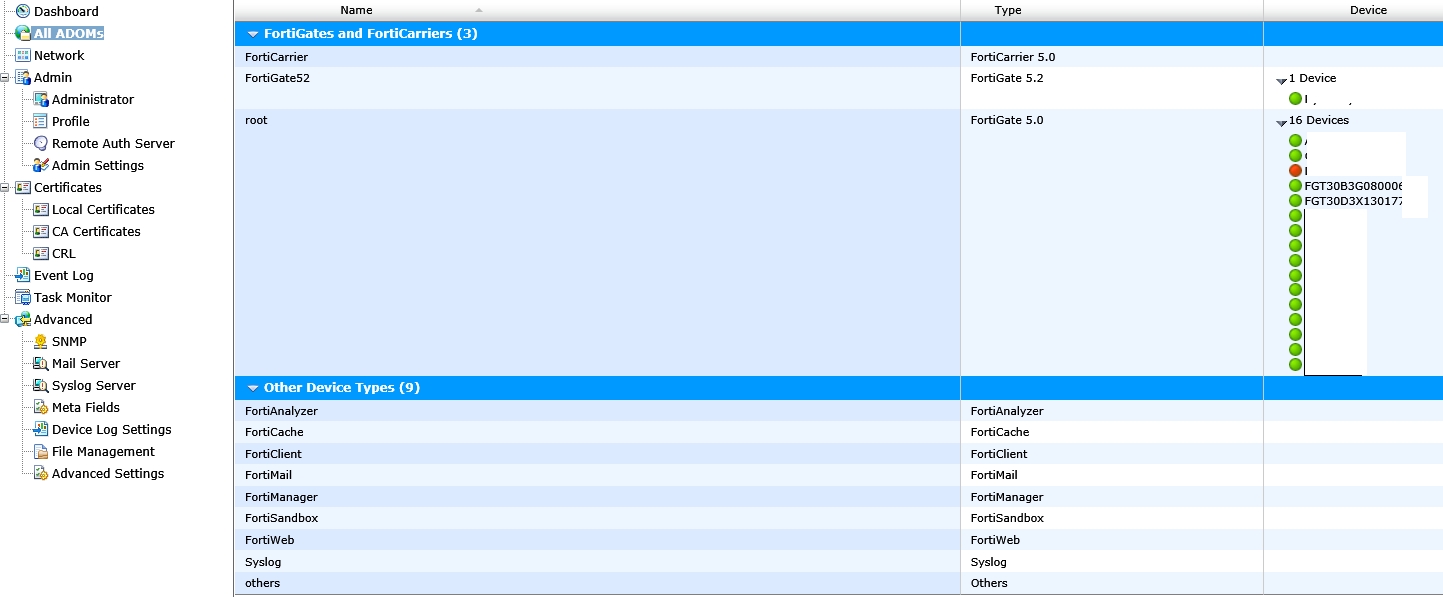The height and width of the screenshot is (597, 1443).
Task: Click the Admin folder icon
Action: pyautogui.click(x=23, y=77)
